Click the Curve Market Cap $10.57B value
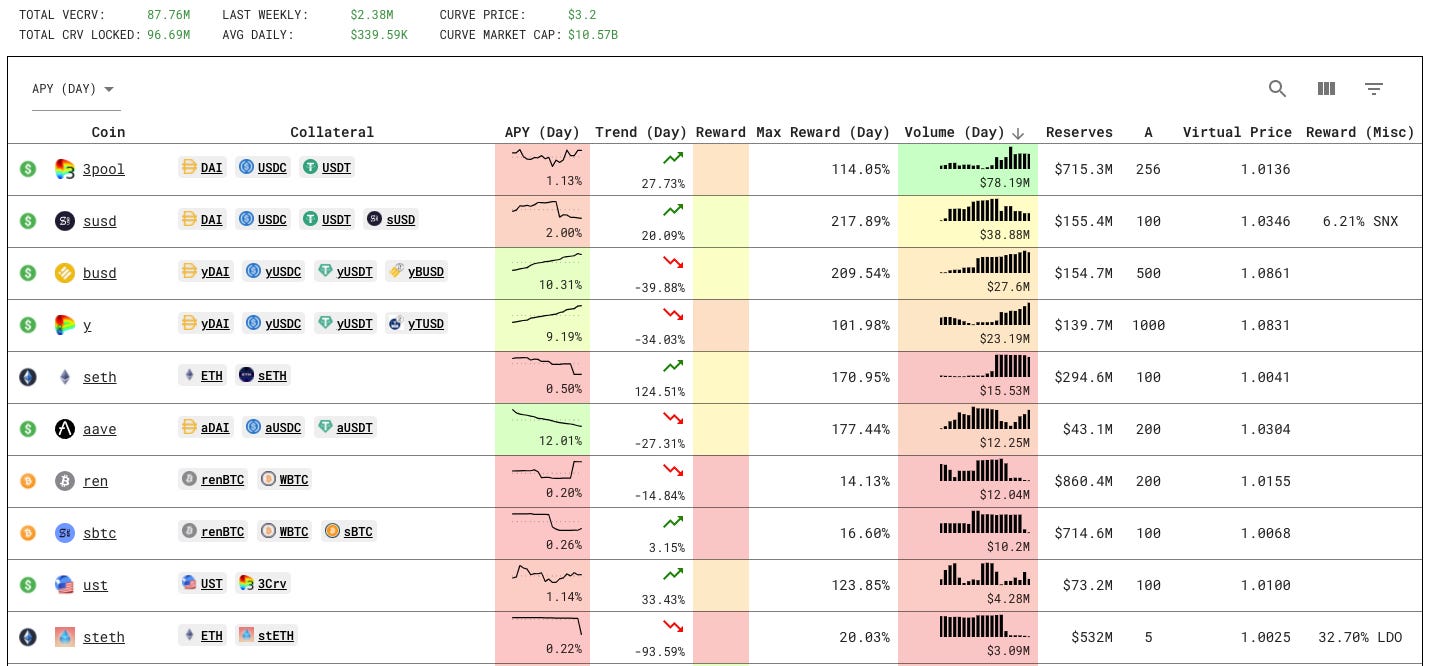The width and height of the screenshot is (1431, 666). pos(593,34)
